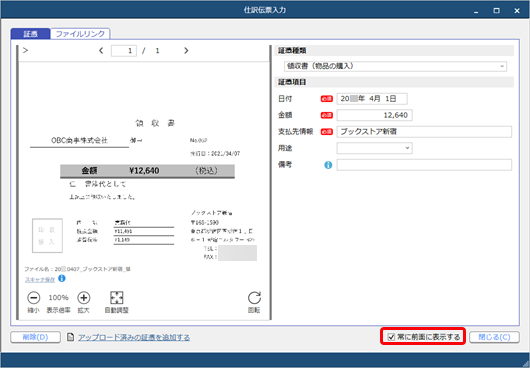This screenshot has height=368, width=530.
Task: Click the 閉じる(C) button
Action: point(495,337)
